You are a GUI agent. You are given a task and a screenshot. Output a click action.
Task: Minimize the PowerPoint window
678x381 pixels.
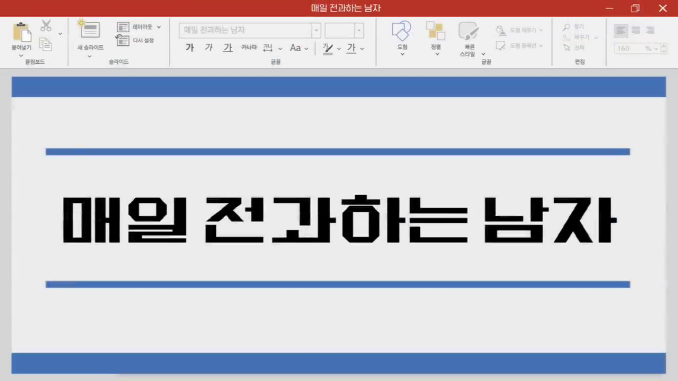[609, 8]
